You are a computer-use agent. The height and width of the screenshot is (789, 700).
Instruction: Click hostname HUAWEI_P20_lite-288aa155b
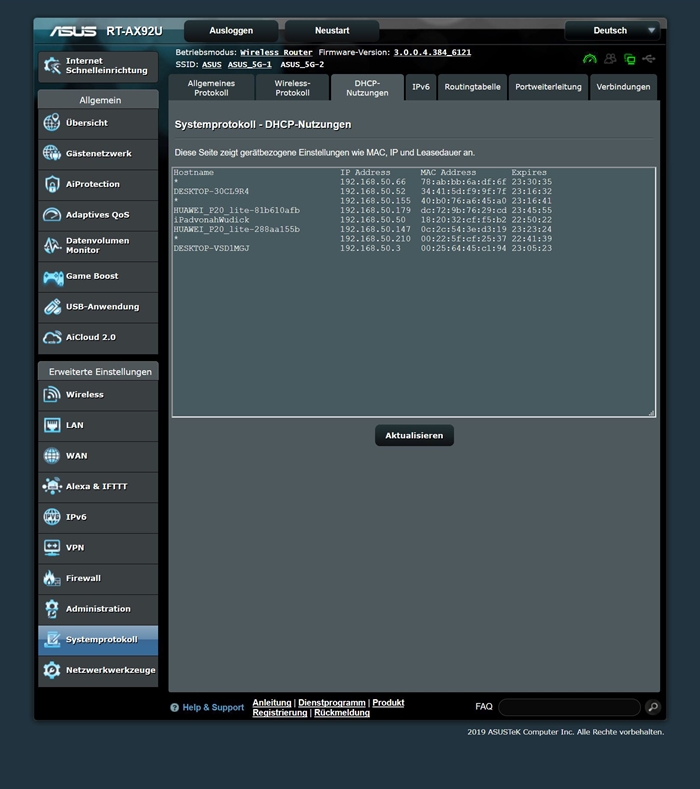point(237,229)
